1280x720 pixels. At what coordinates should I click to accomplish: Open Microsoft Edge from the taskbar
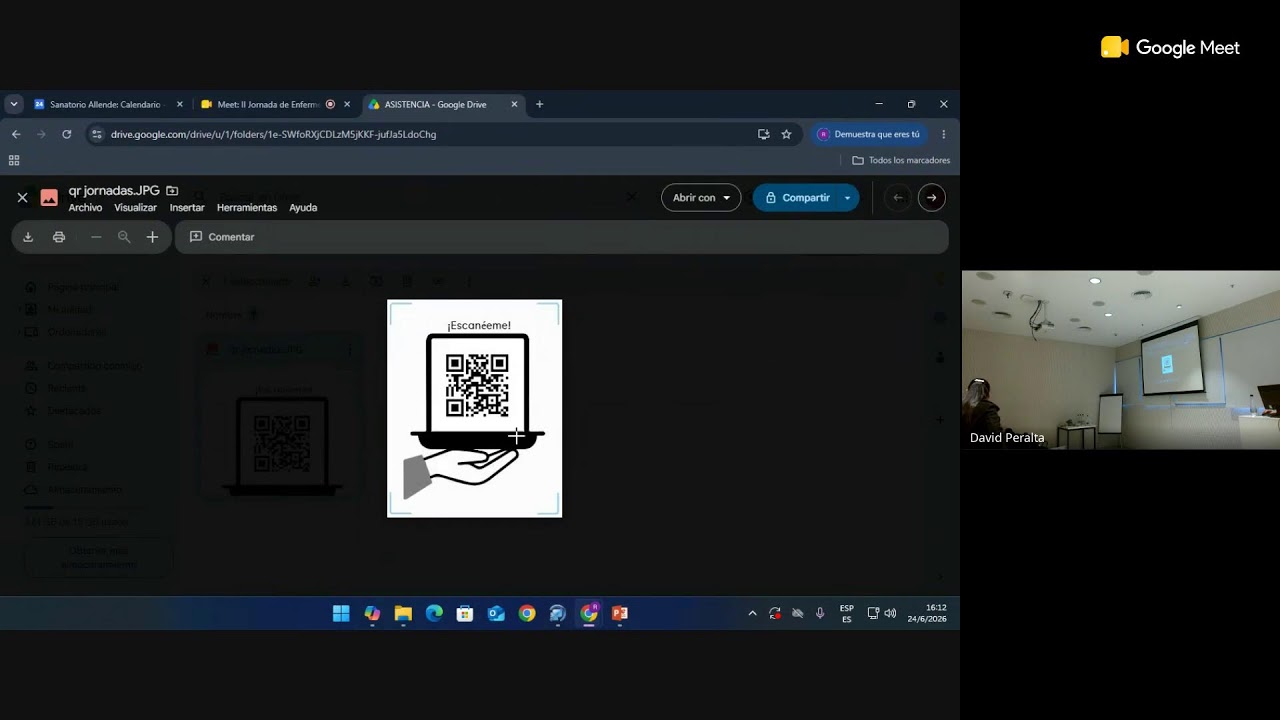[x=434, y=614]
